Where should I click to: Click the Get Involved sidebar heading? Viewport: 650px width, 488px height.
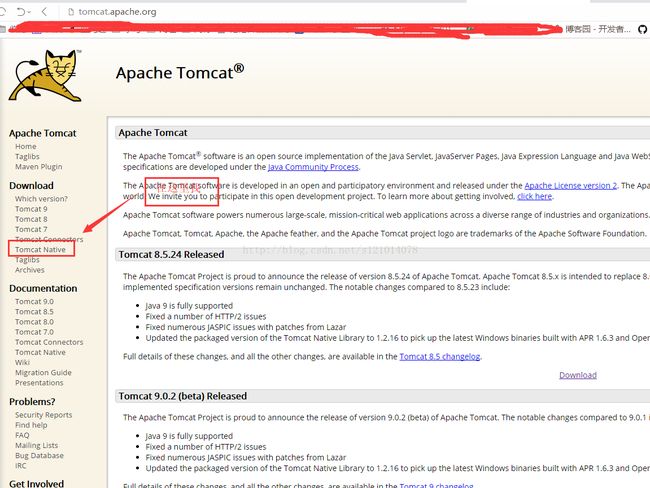36,483
